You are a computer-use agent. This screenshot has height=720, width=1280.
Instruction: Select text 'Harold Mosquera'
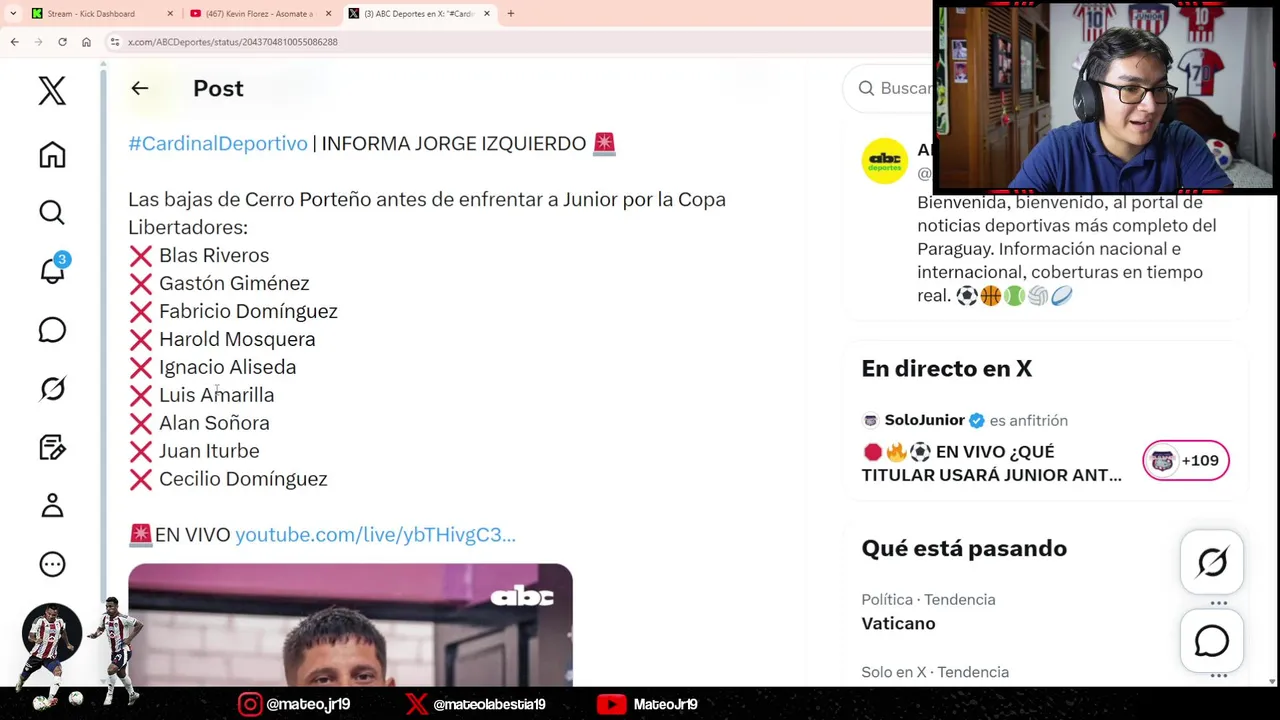point(237,339)
